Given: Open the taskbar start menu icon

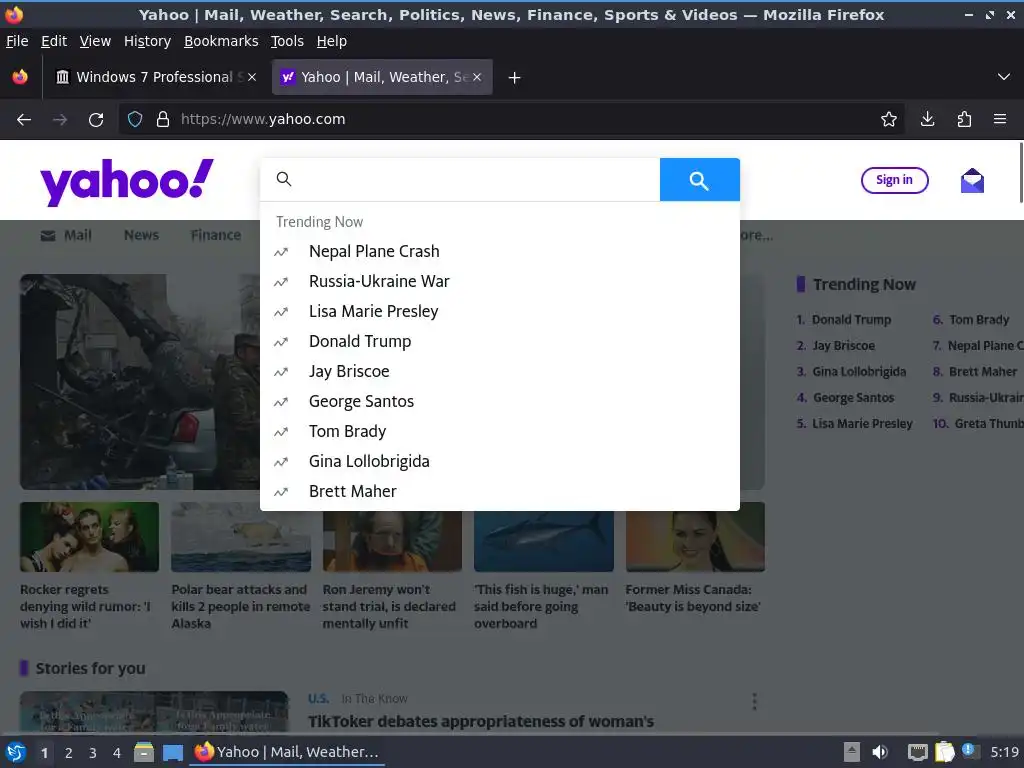Looking at the screenshot, I should click(x=16, y=752).
